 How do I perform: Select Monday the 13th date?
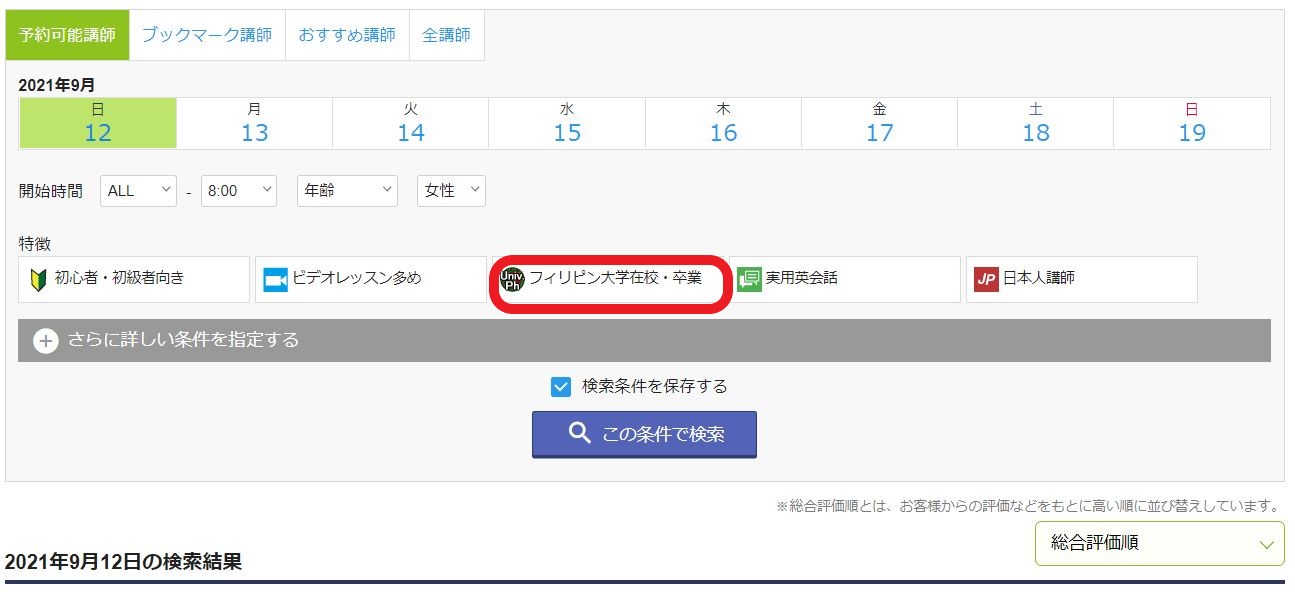pyautogui.click(x=254, y=123)
